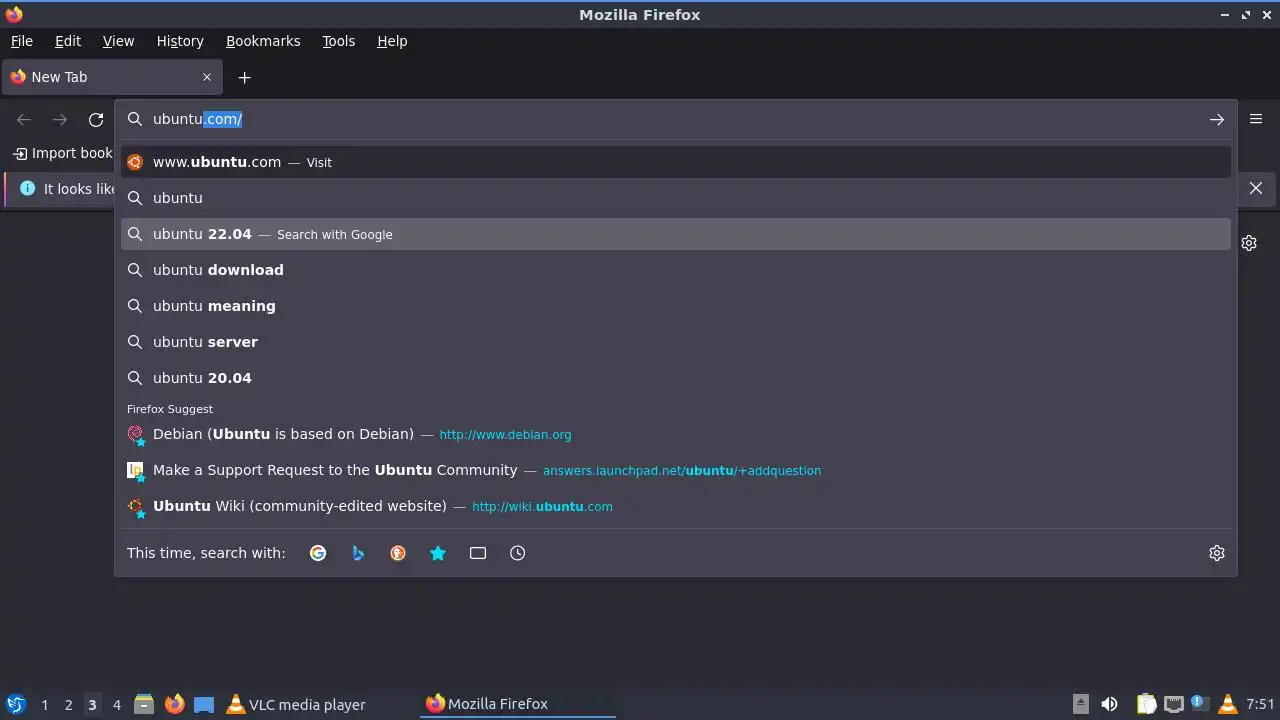Open Debian bookmark suggestion
This screenshot has width=1280, height=720.
point(676,434)
